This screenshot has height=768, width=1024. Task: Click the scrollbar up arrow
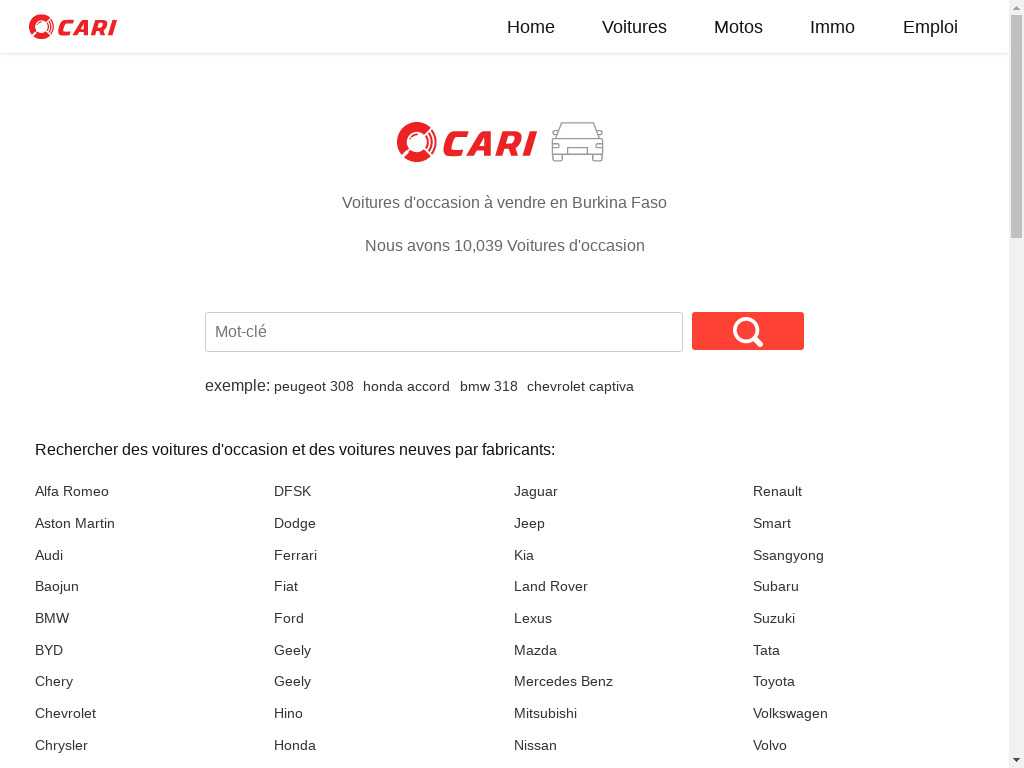[x=1017, y=6]
